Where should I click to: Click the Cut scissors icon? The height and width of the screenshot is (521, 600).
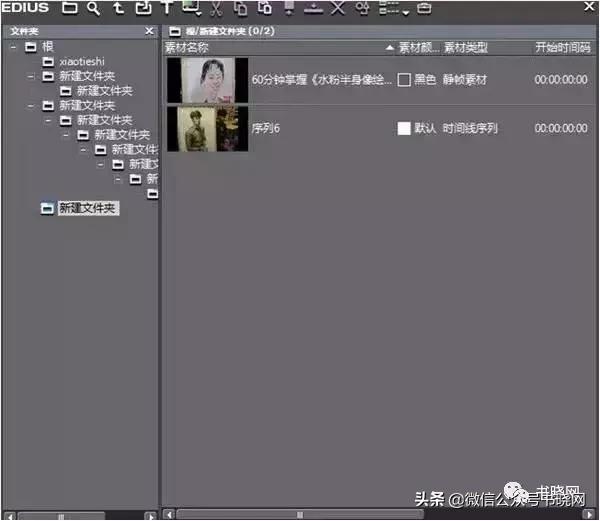215,9
